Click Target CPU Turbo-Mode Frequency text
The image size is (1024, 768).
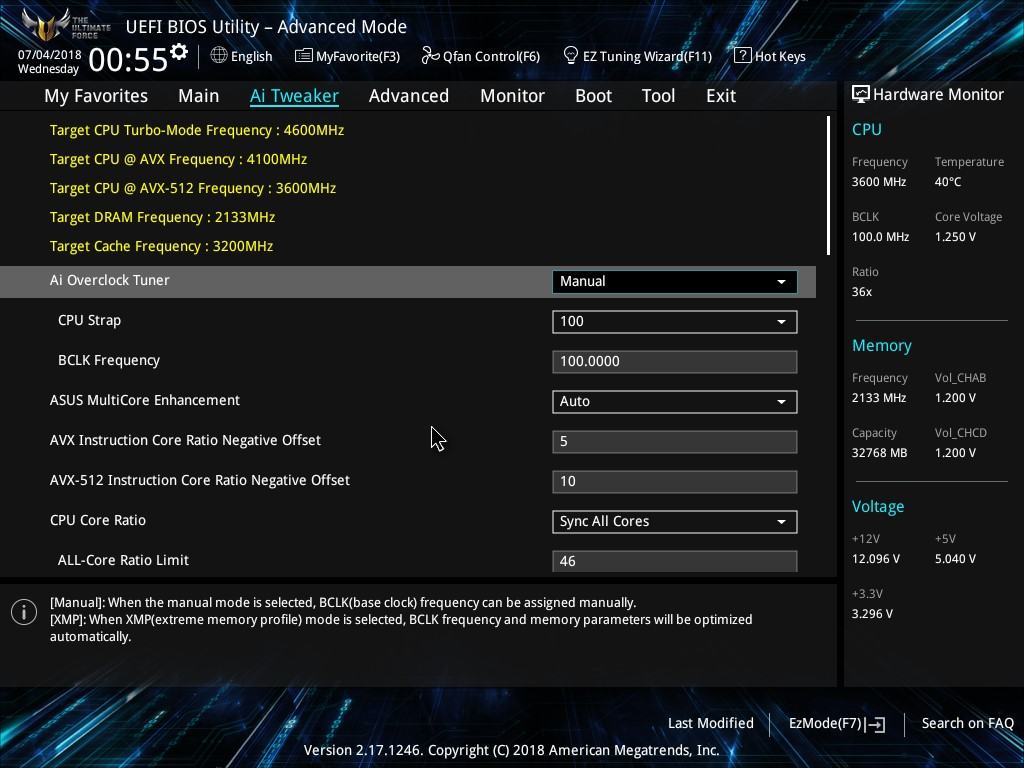tap(197, 130)
